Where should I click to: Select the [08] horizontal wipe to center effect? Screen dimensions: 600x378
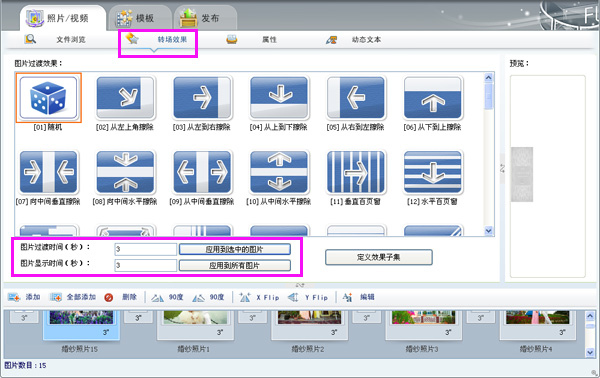tap(126, 172)
